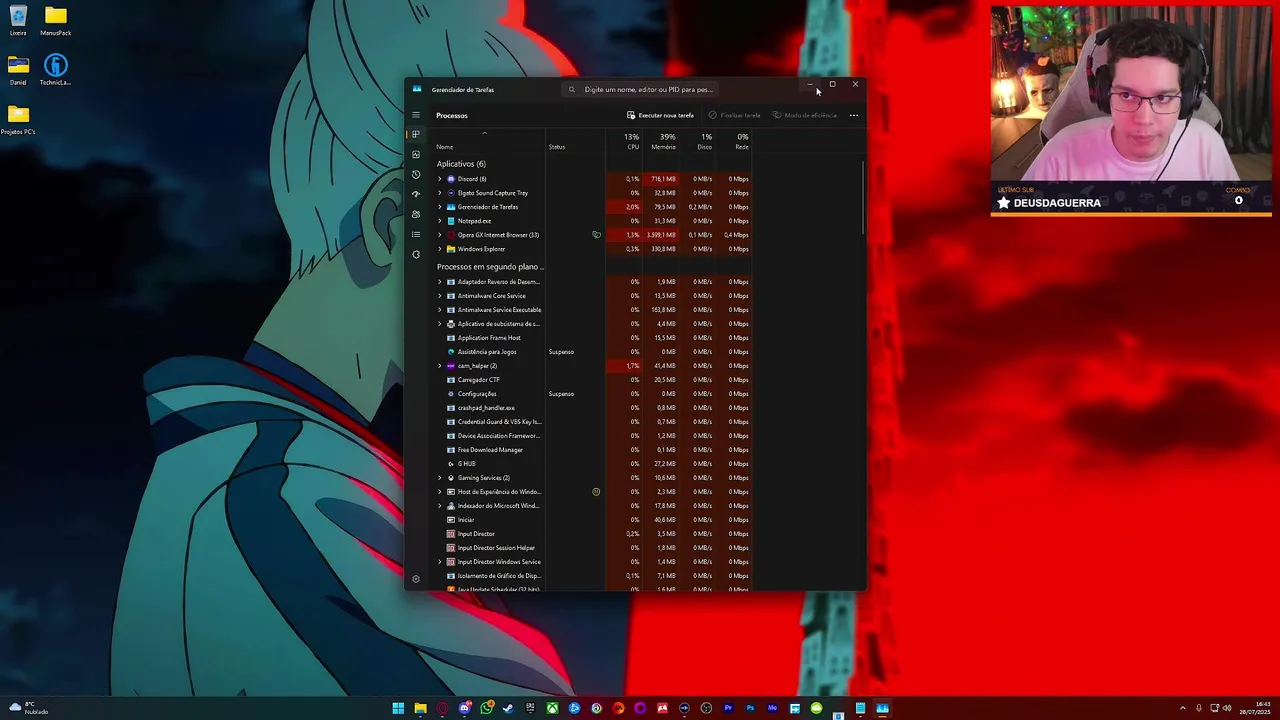Expand the Discord (6) process group

click(439, 179)
